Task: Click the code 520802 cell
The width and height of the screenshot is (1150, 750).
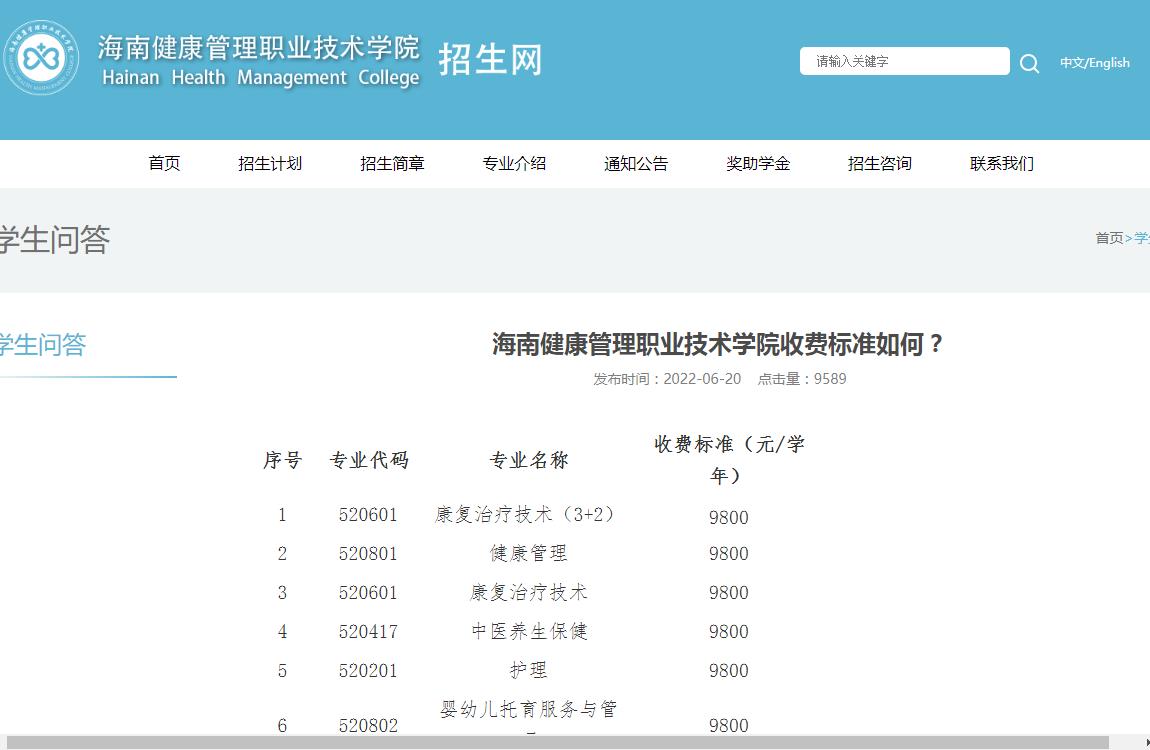Action: coord(368,725)
